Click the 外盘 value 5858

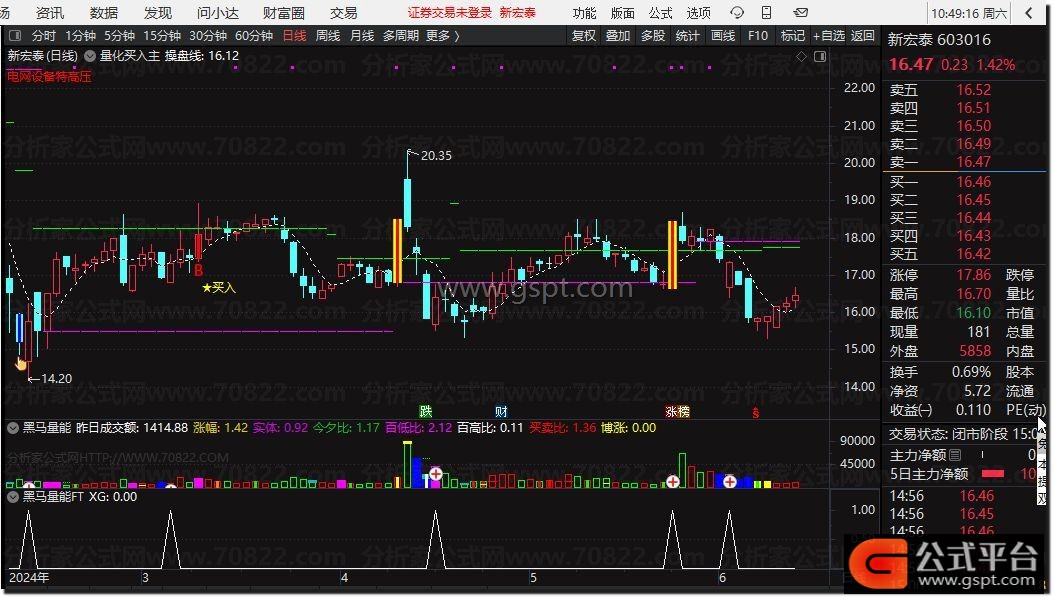click(975, 351)
